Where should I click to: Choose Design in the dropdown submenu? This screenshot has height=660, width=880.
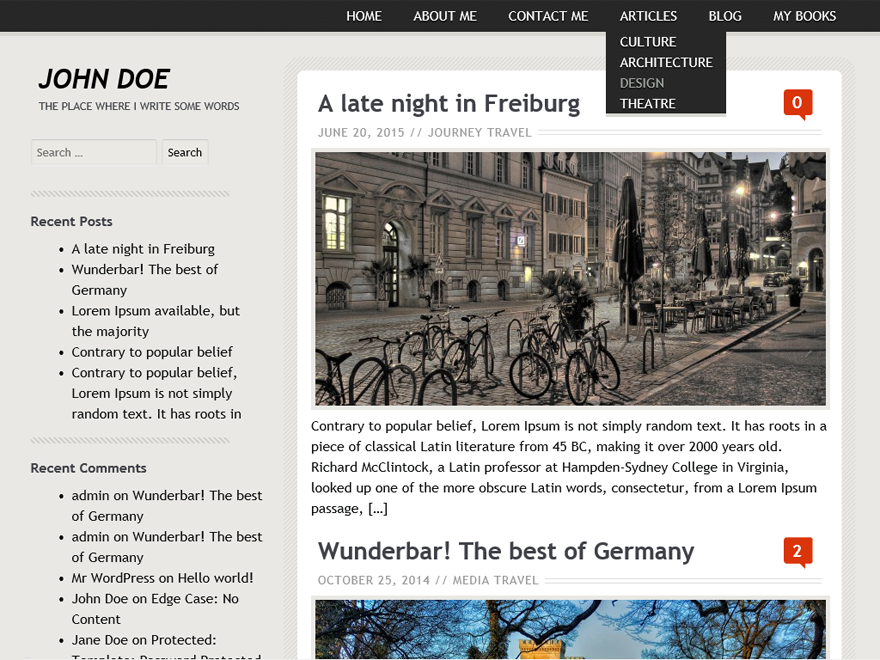[x=642, y=83]
